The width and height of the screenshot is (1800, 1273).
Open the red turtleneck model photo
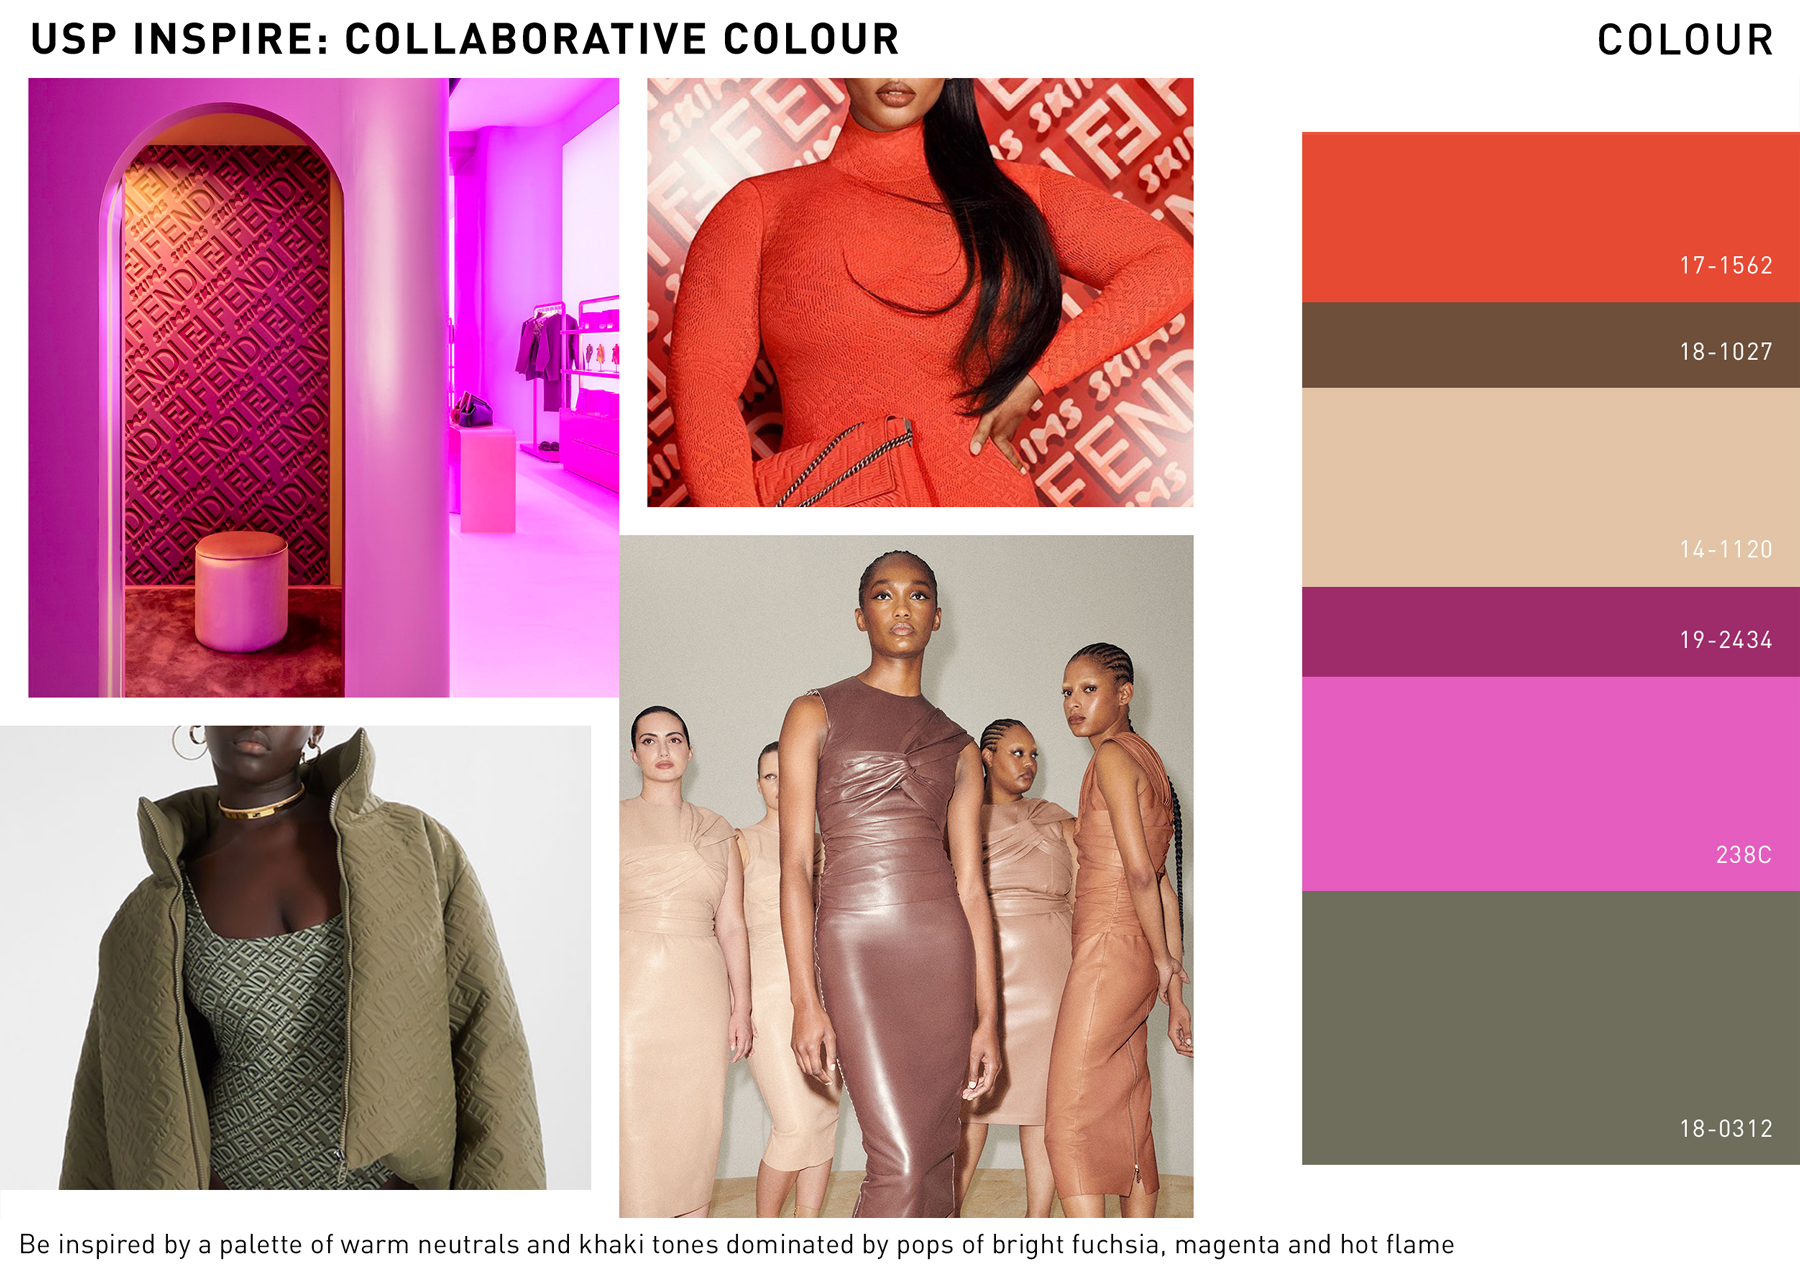point(920,292)
